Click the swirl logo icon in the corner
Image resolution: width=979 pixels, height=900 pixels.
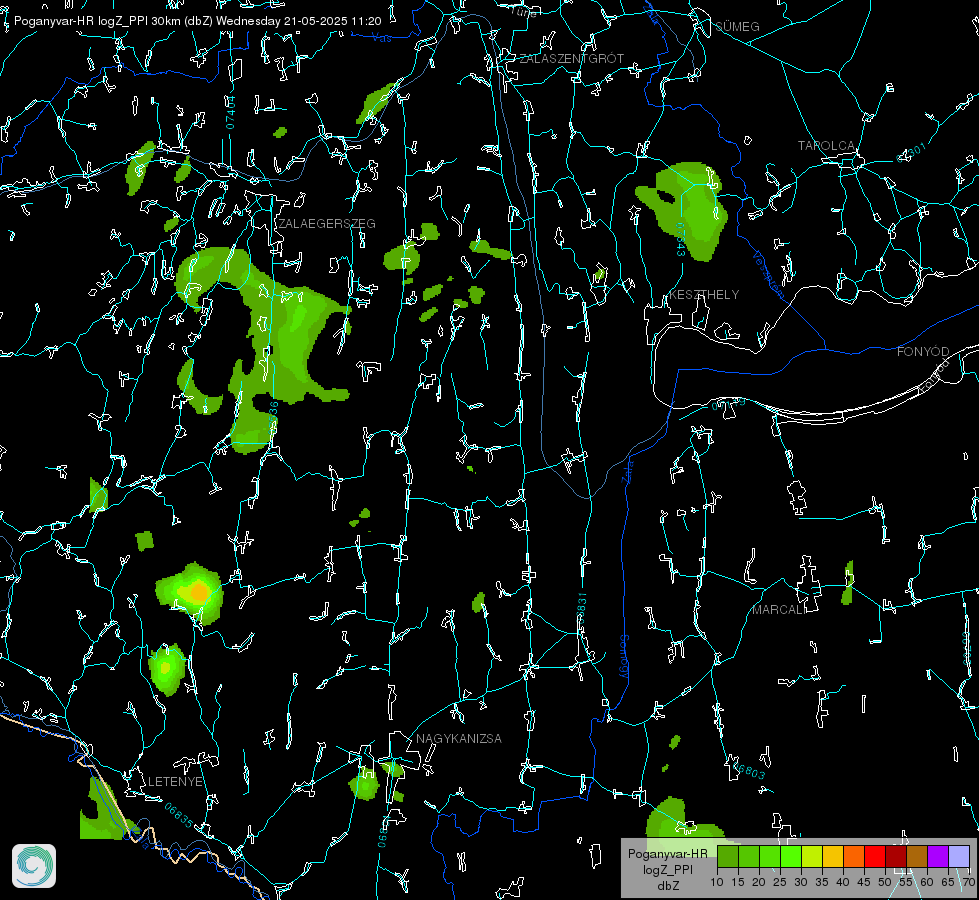34,866
